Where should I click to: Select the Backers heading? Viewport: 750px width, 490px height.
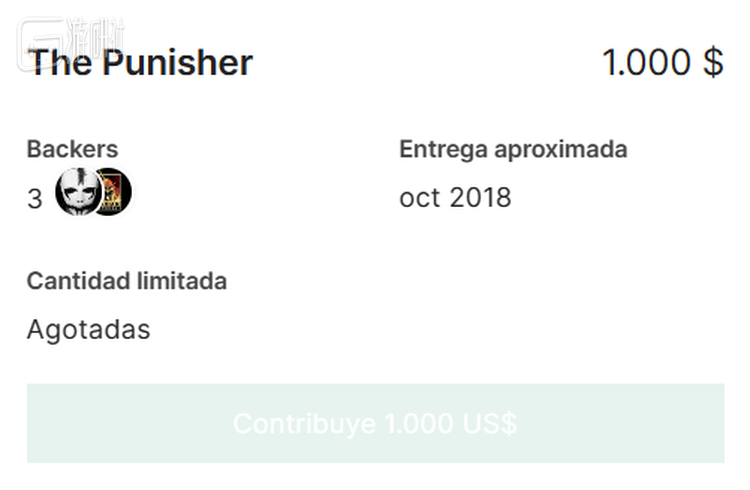(72, 149)
